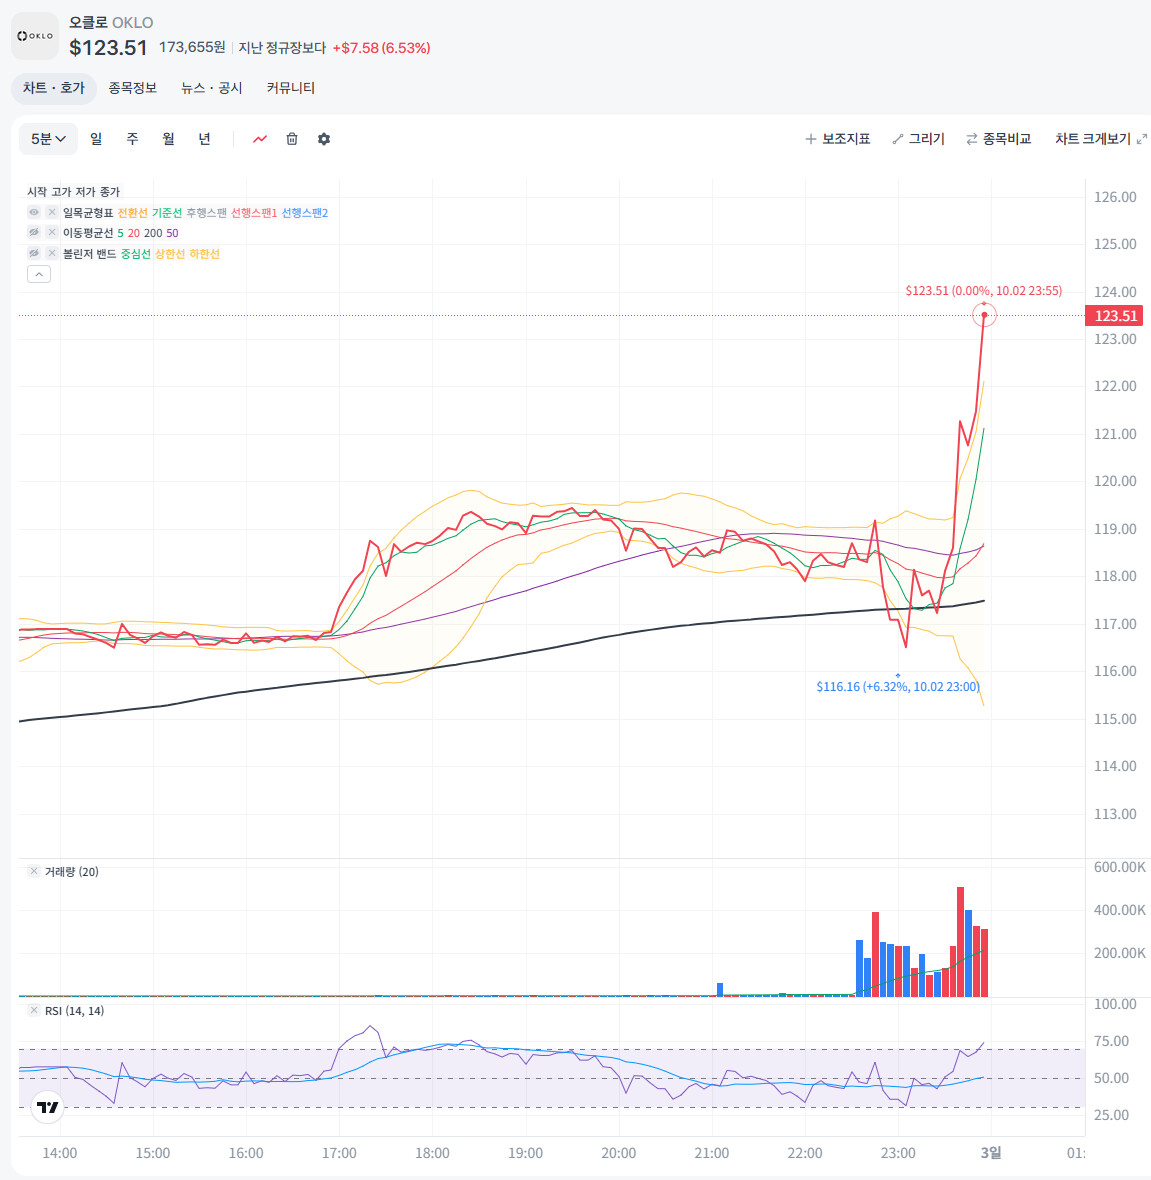Click the 거래량 (20) panel title
Screen dimensions: 1151x1180
(72, 871)
